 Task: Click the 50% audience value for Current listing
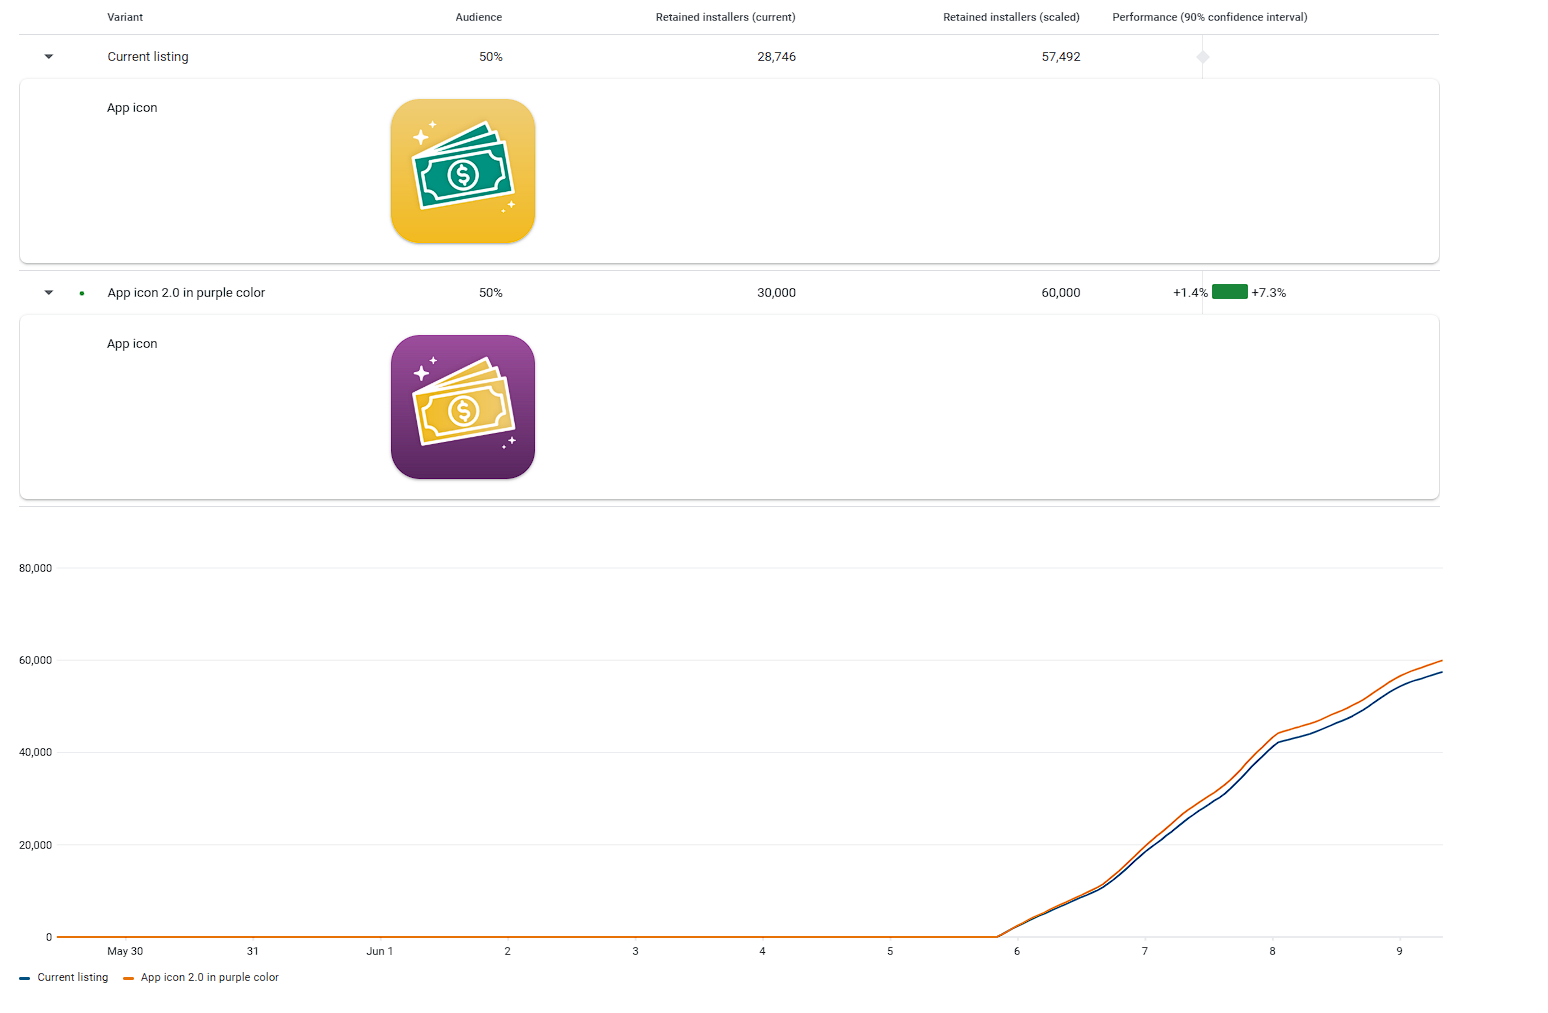pos(491,57)
